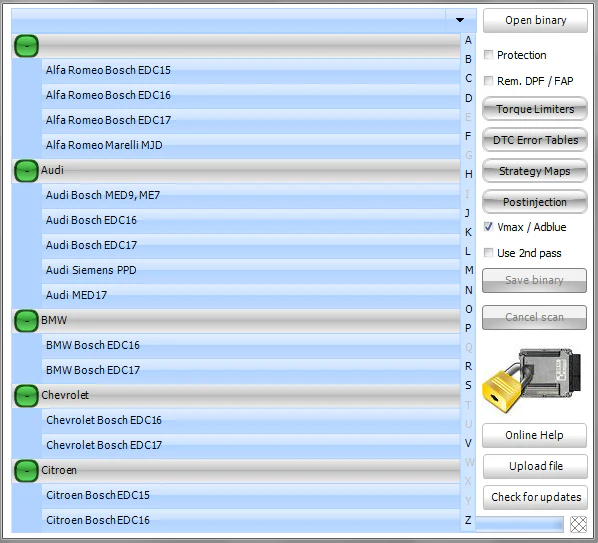The image size is (598, 543).
Task: Jump to letter Z in index
Action: pyautogui.click(x=468, y=520)
